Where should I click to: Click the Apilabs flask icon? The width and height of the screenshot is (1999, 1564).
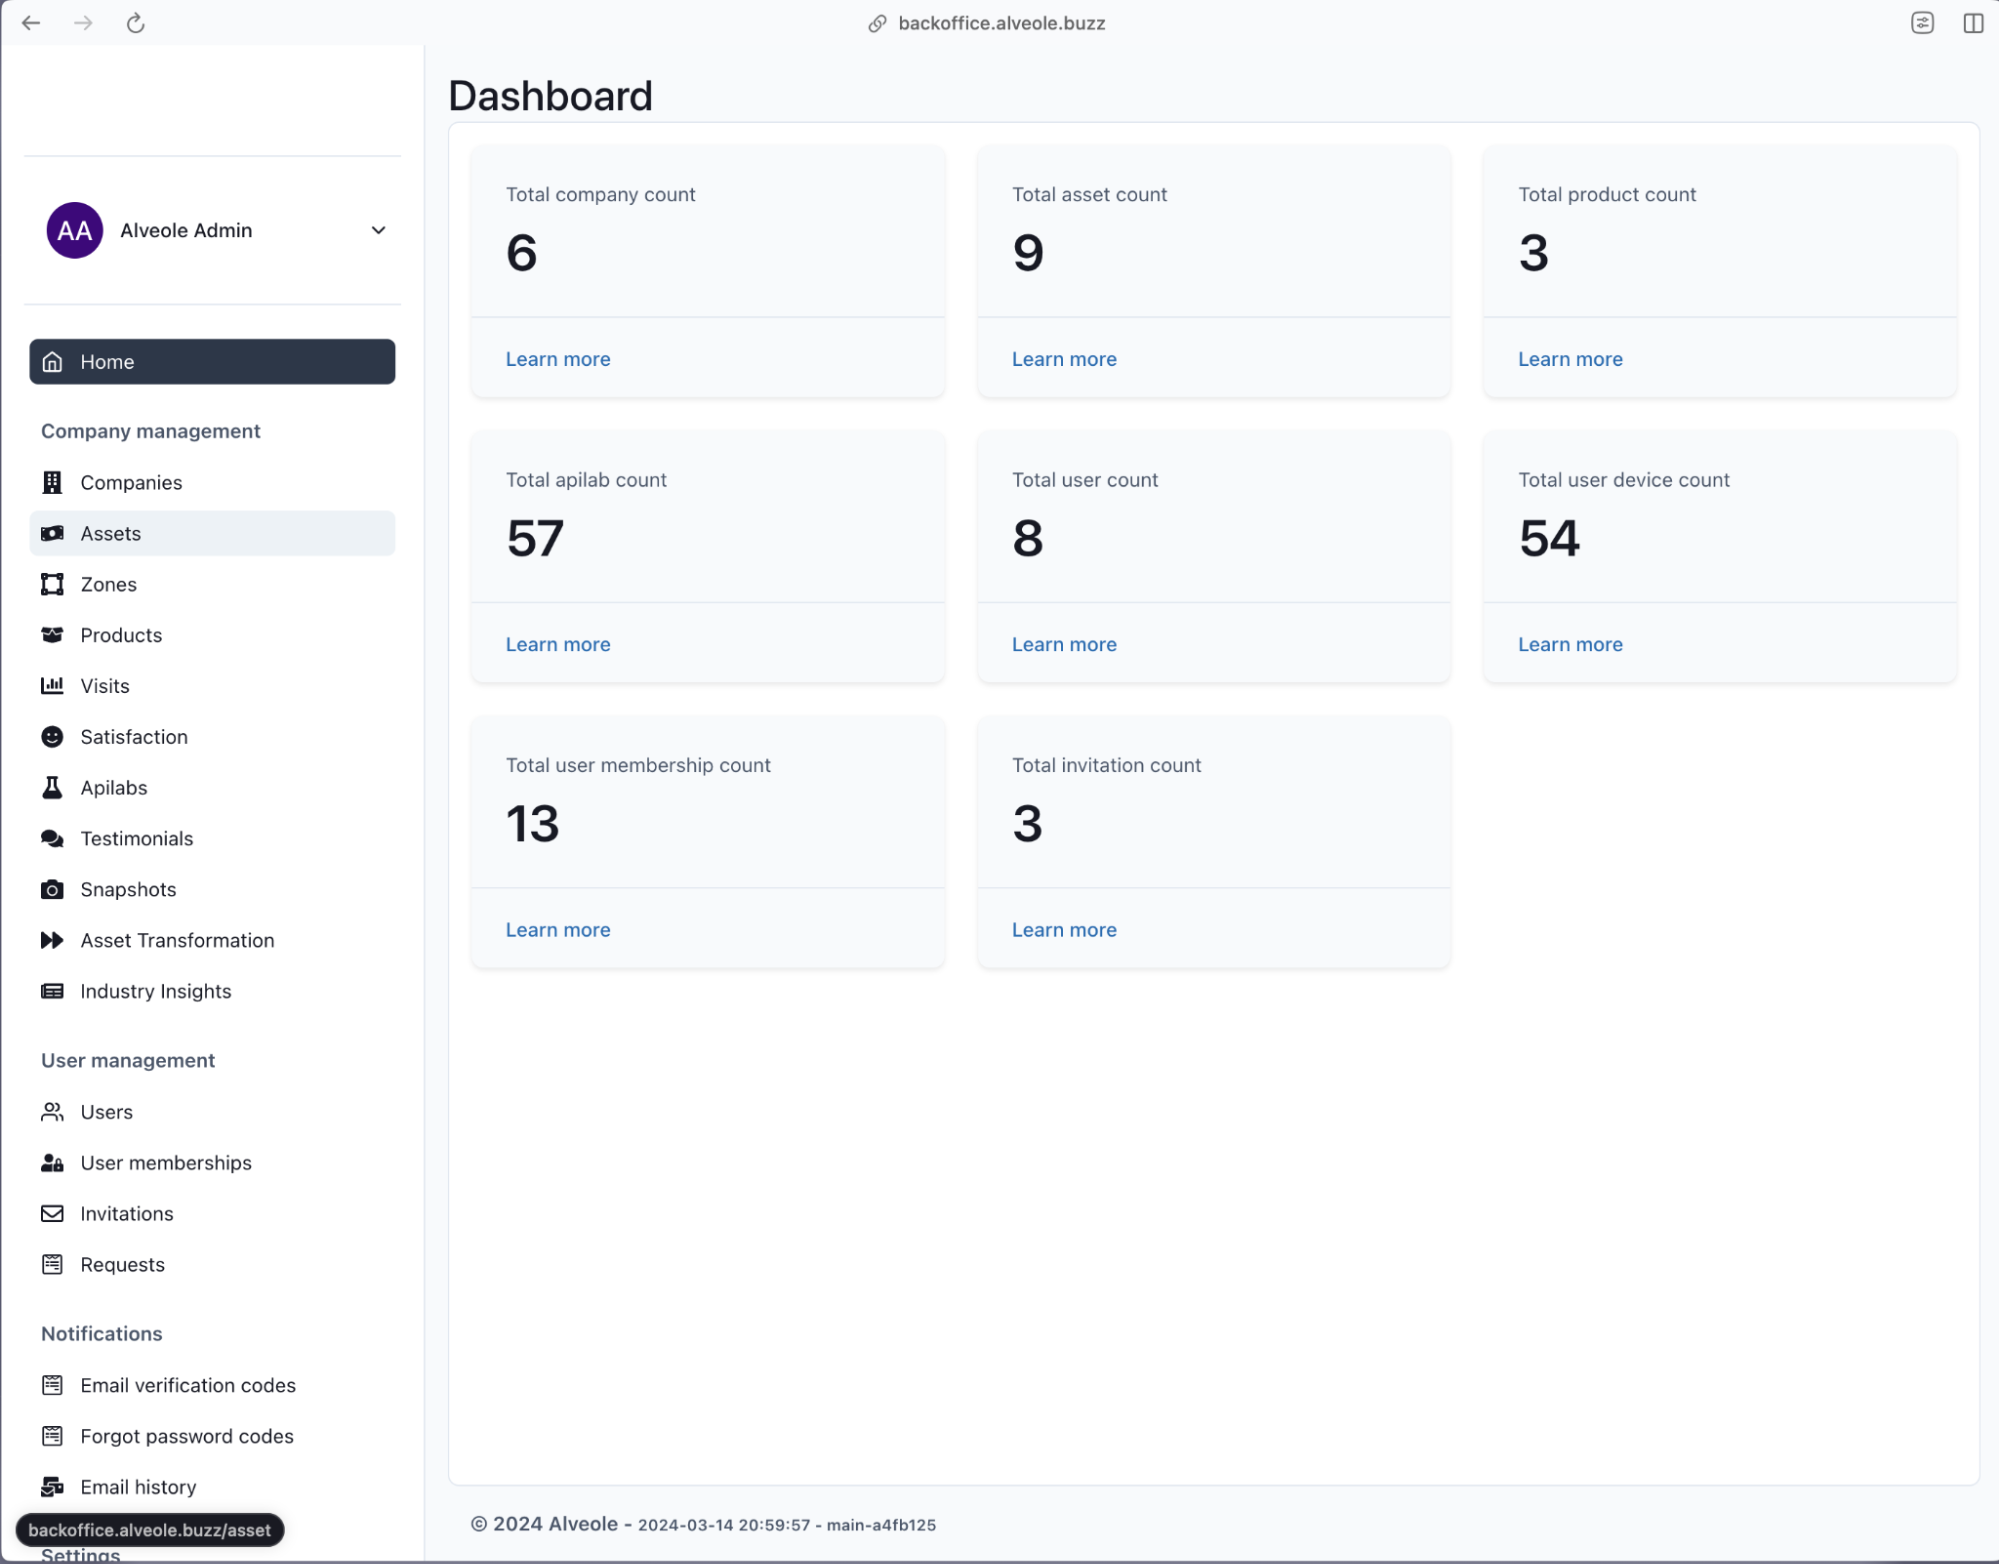tap(52, 788)
